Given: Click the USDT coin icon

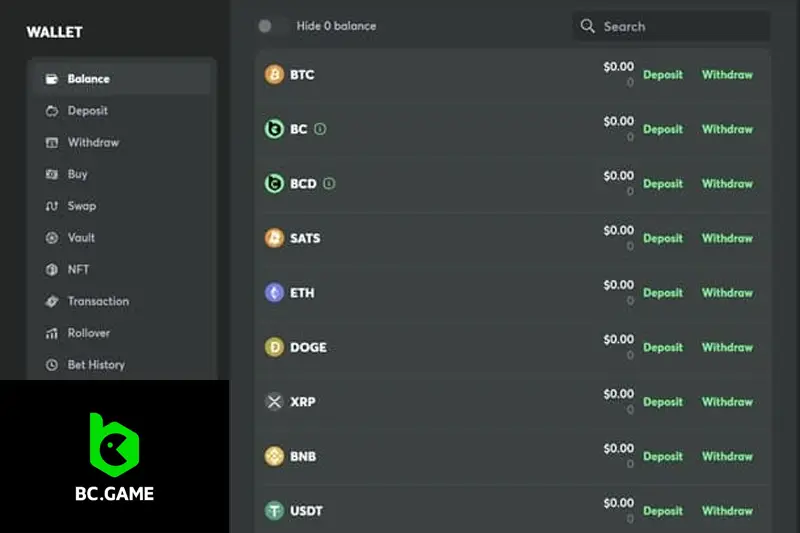Looking at the screenshot, I should click(x=274, y=511).
